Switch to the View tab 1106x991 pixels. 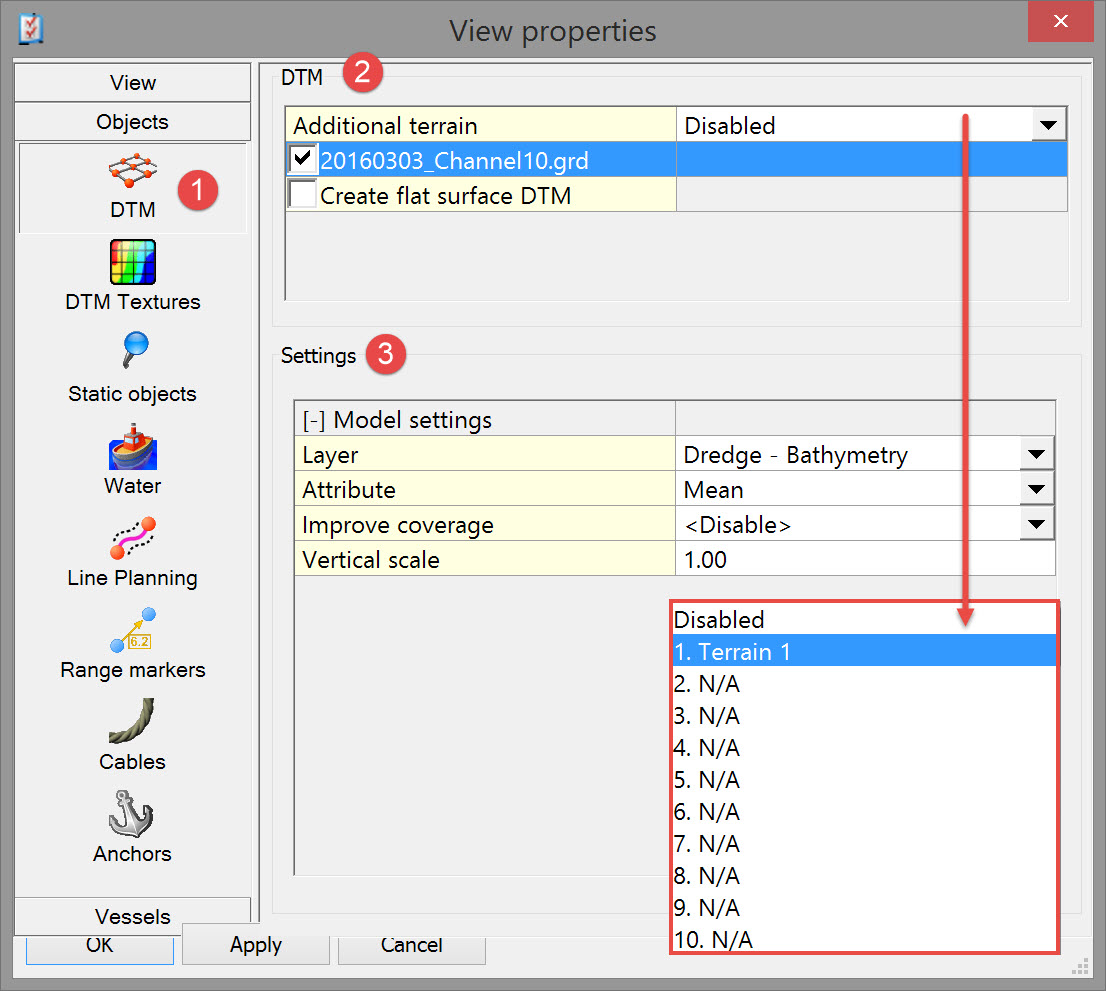pyautogui.click(x=132, y=83)
